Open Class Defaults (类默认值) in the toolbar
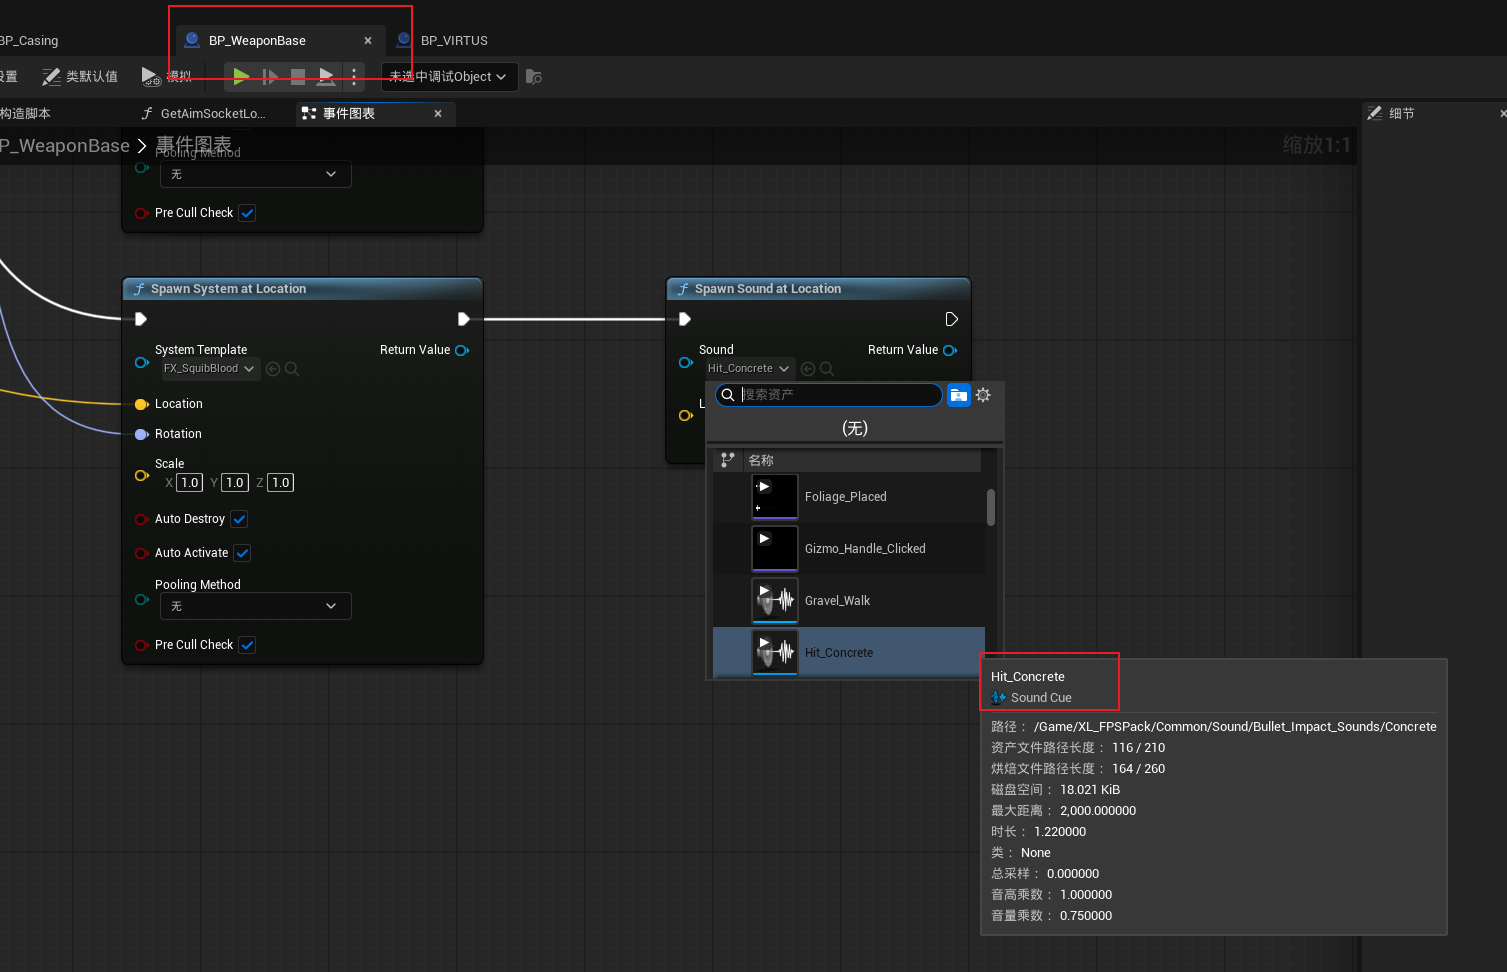The width and height of the screenshot is (1507, 972). [80, 76]
